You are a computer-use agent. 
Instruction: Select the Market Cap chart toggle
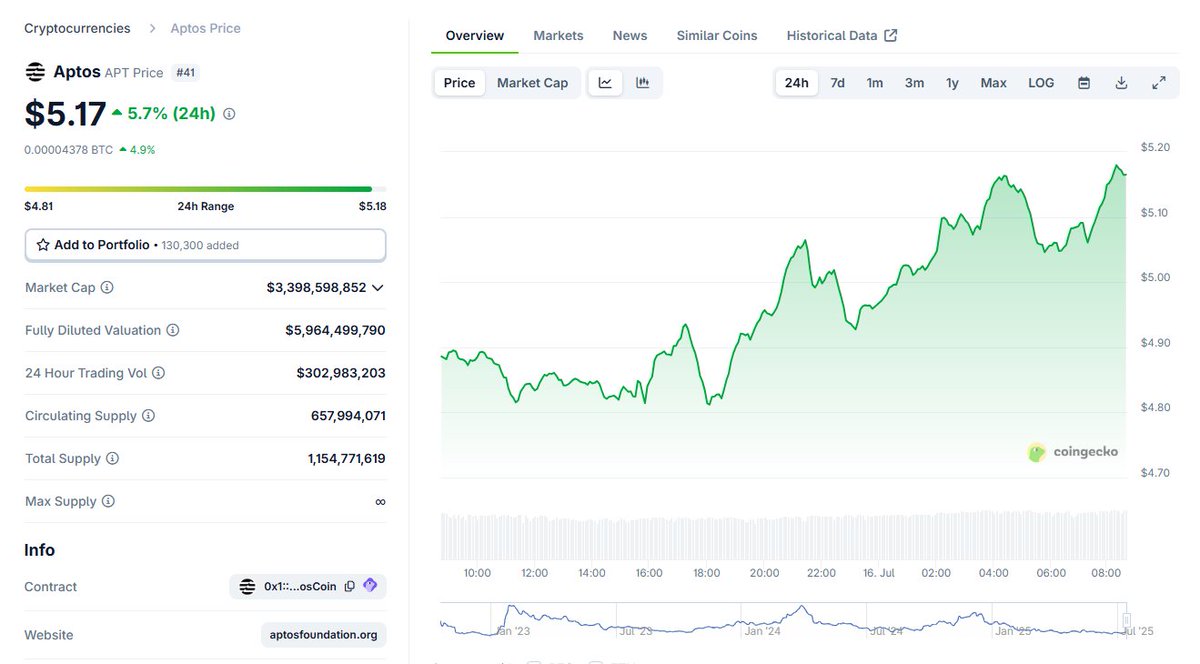point(532,83)
